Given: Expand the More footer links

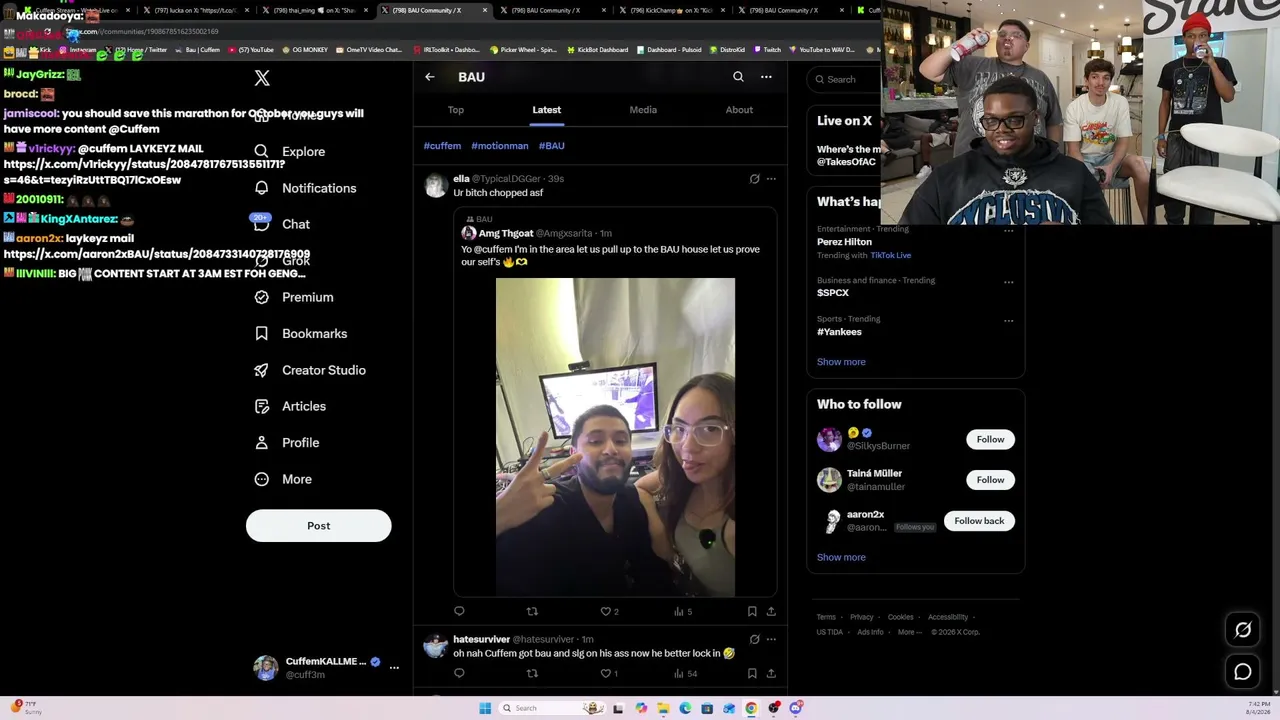Looking at the screenshot, I should 909,632.
